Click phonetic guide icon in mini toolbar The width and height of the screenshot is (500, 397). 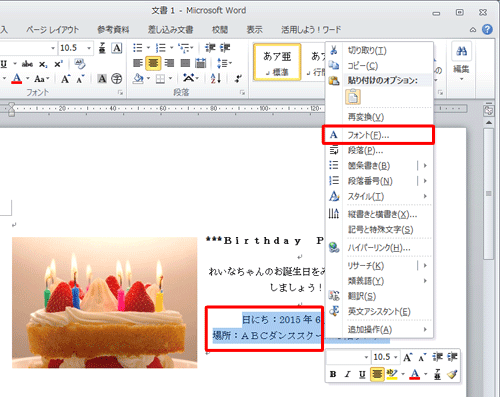(x=437, y=375)
